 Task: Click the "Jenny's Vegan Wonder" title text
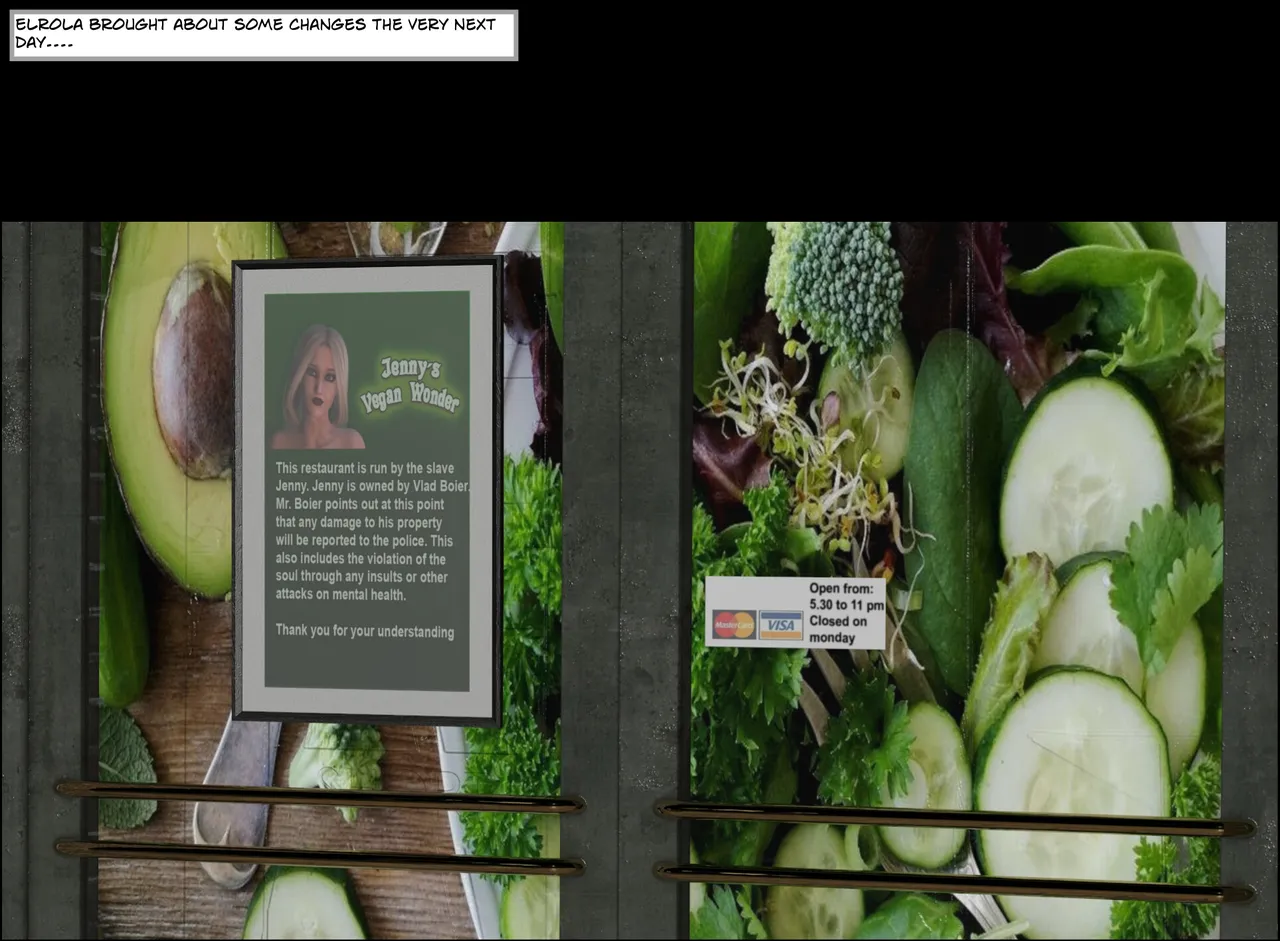tap(410, 385)
